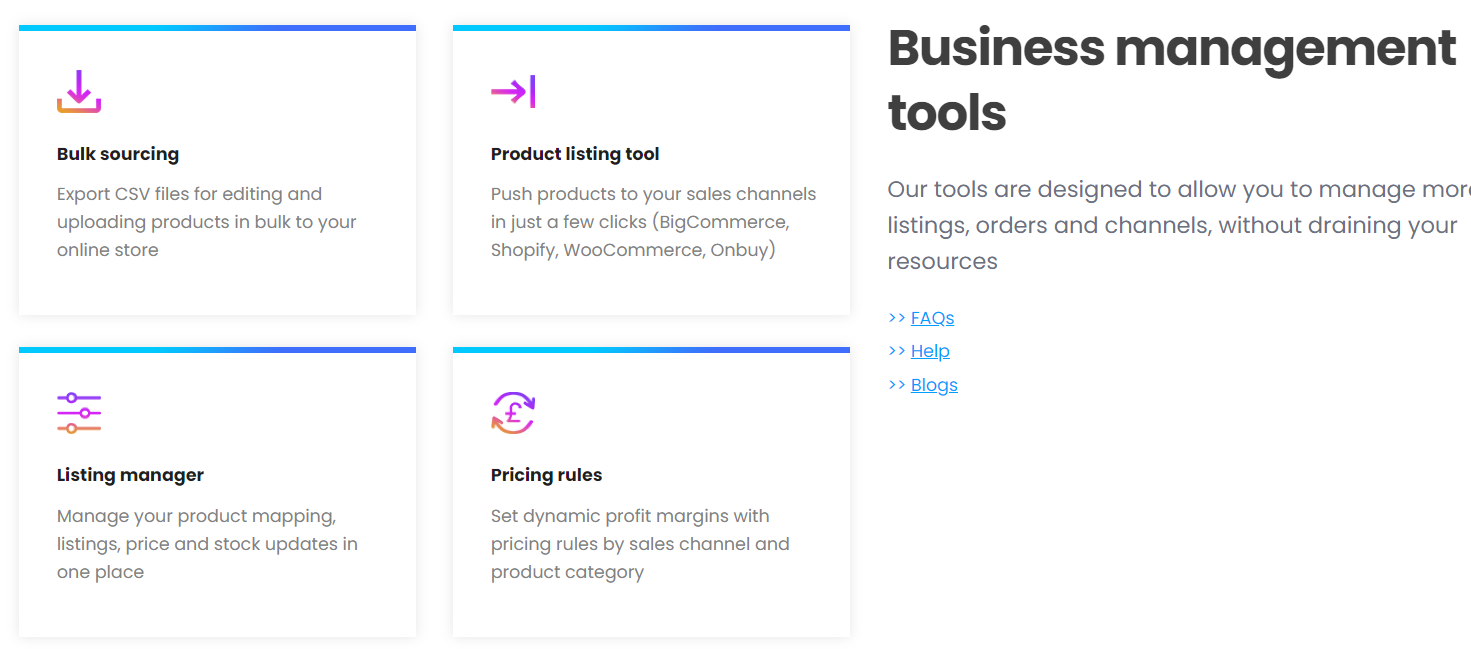Screen dimensions: 1471x669
Task: Click the double chevron before FAQs
Action: pyautogui.click(x=896, y=318)
